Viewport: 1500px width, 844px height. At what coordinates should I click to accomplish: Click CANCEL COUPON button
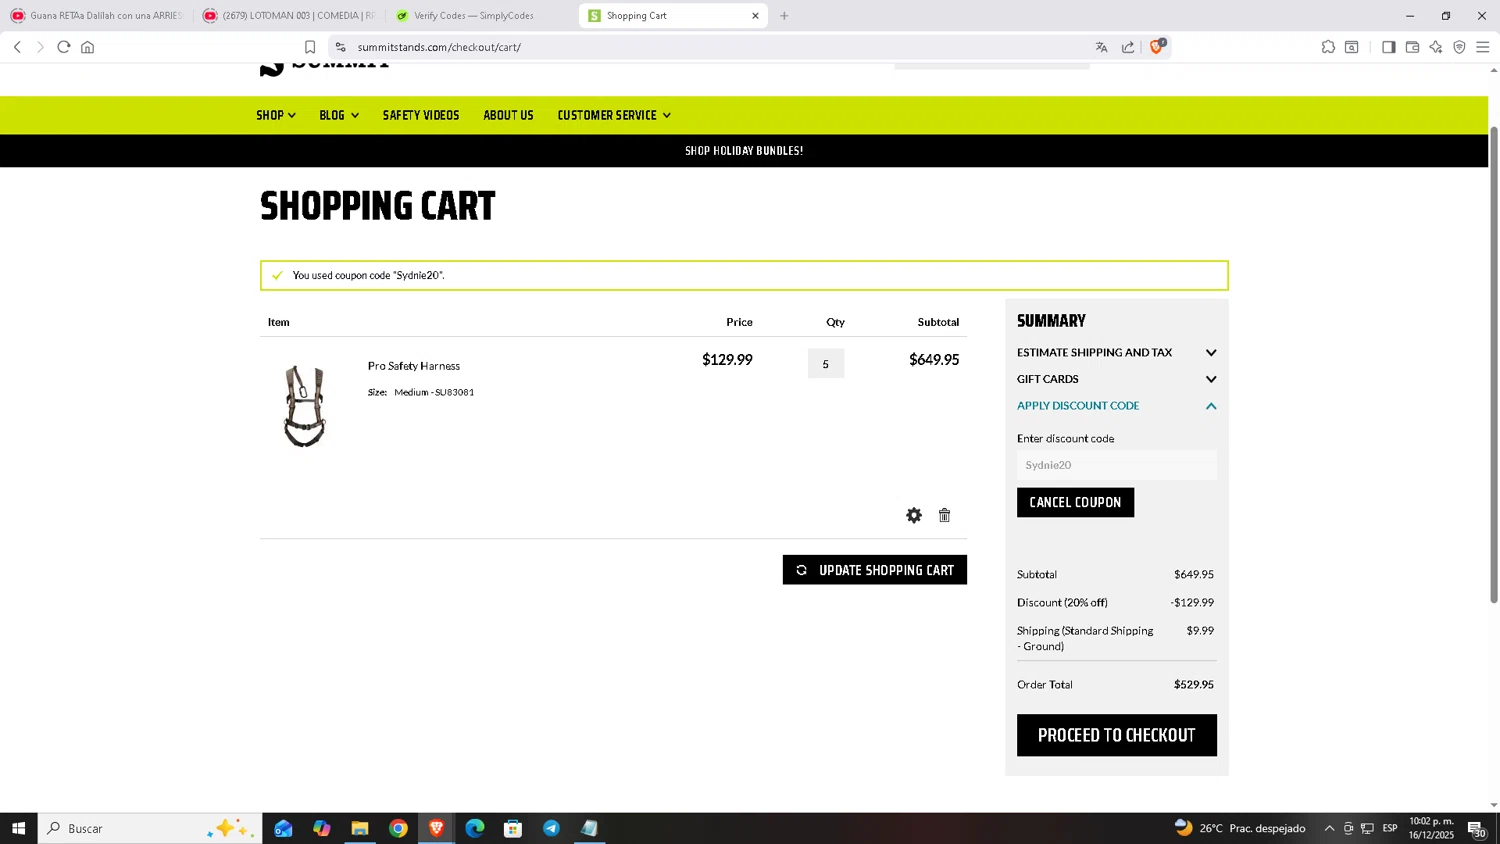coord(1075,502)
